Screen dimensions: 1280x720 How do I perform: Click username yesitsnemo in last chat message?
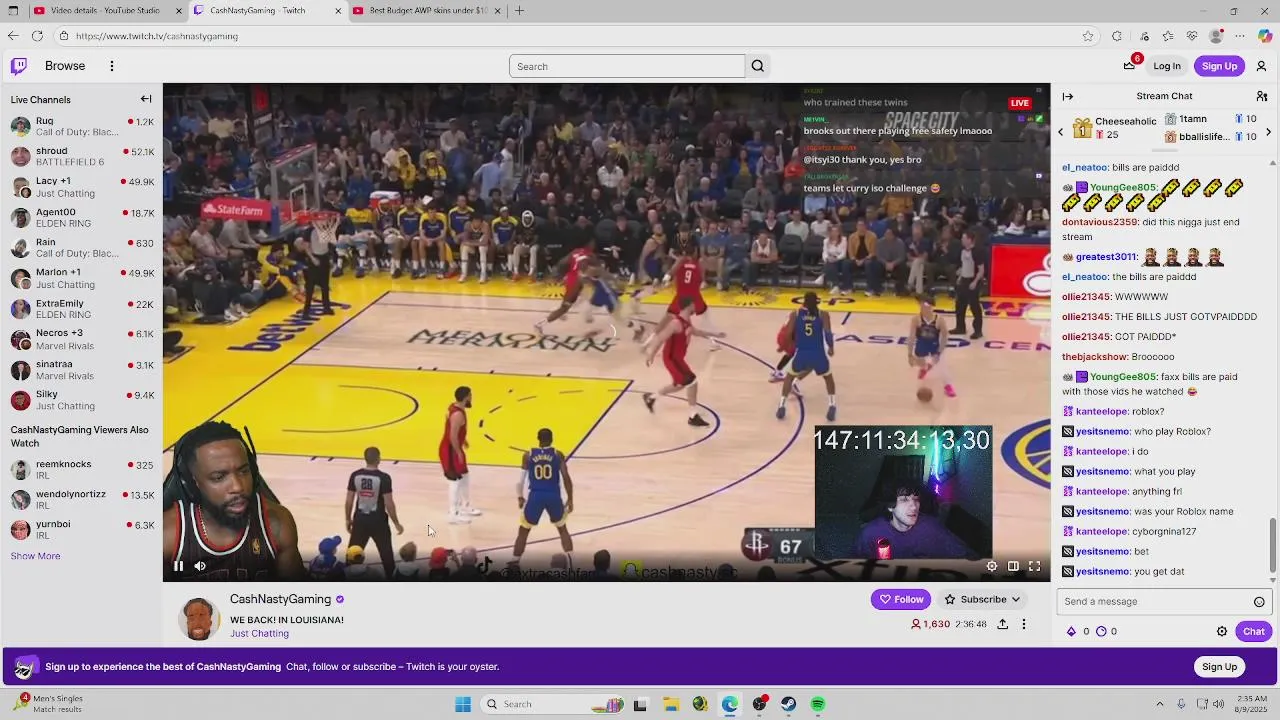tap(1103, 572)
